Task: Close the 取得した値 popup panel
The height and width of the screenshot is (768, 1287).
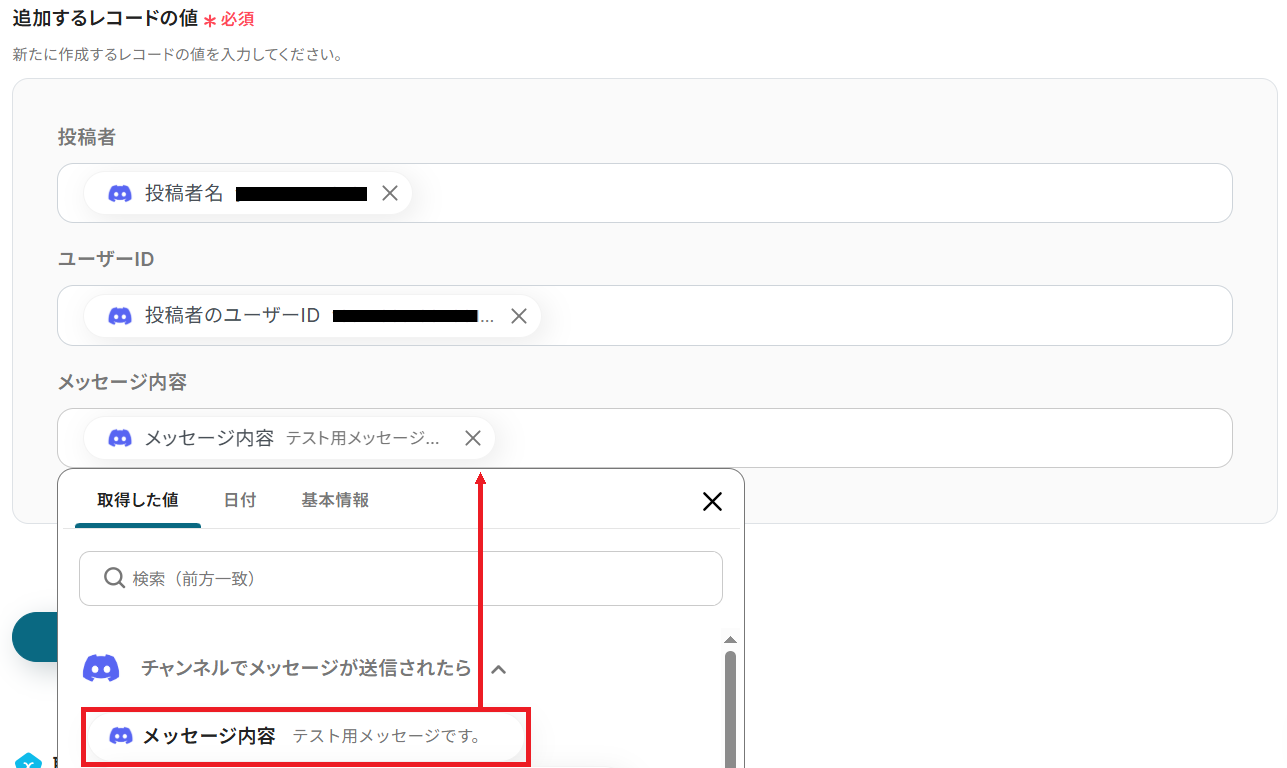Action: (712, 501)
